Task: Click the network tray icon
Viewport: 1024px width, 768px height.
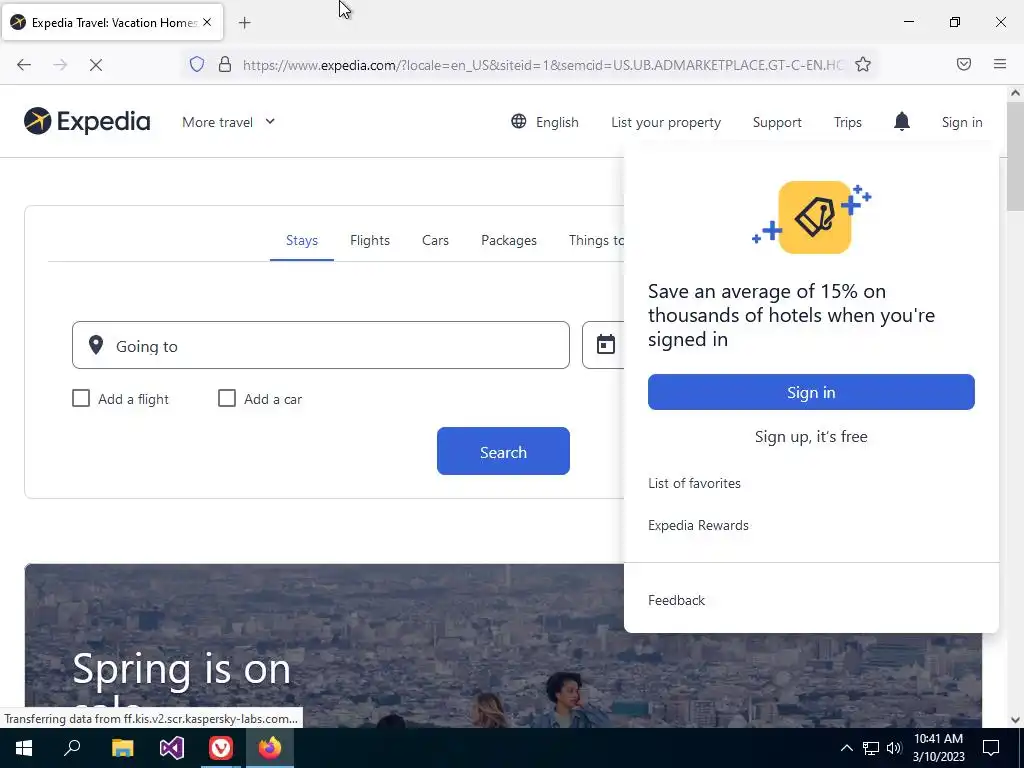Action: [871, 748]
